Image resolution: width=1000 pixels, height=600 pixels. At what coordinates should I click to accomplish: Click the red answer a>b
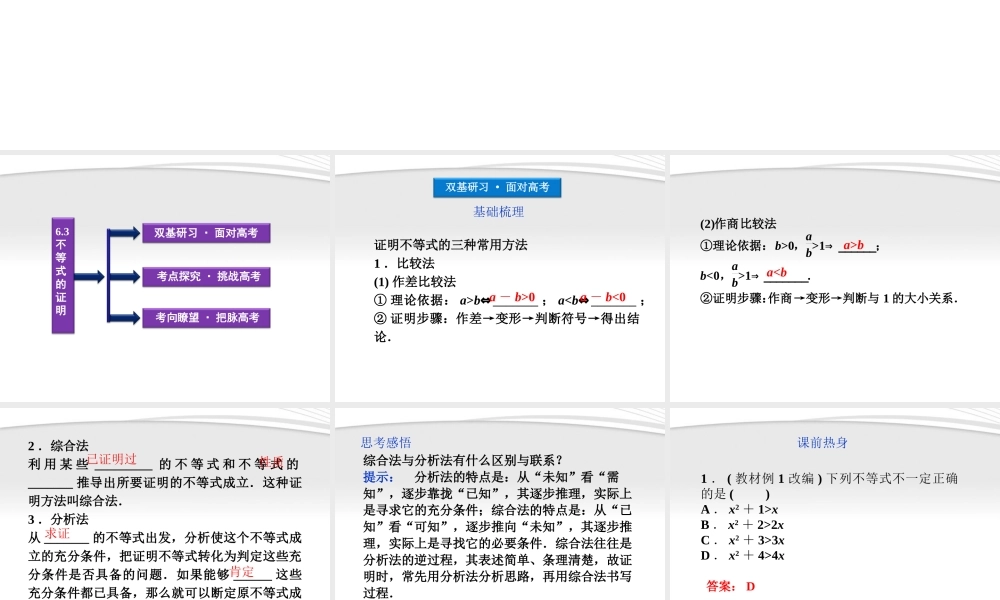[x=853, y=245]
